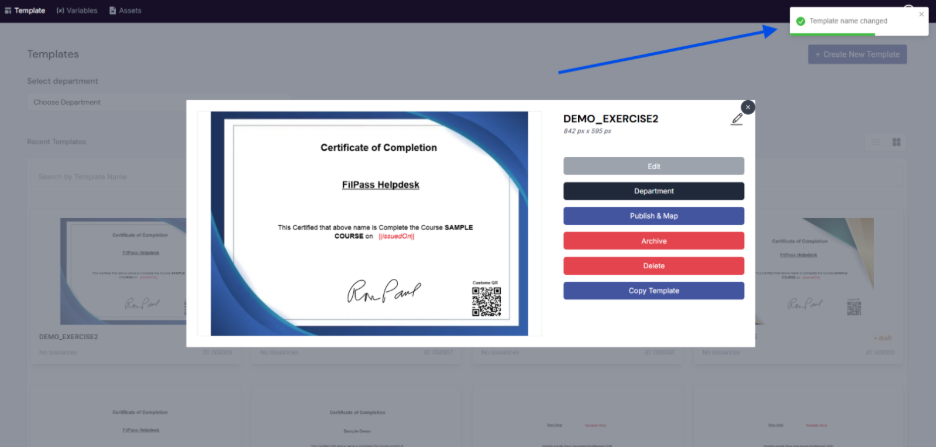
Task: Open the Template tab
Action: [x=24, y=10]
